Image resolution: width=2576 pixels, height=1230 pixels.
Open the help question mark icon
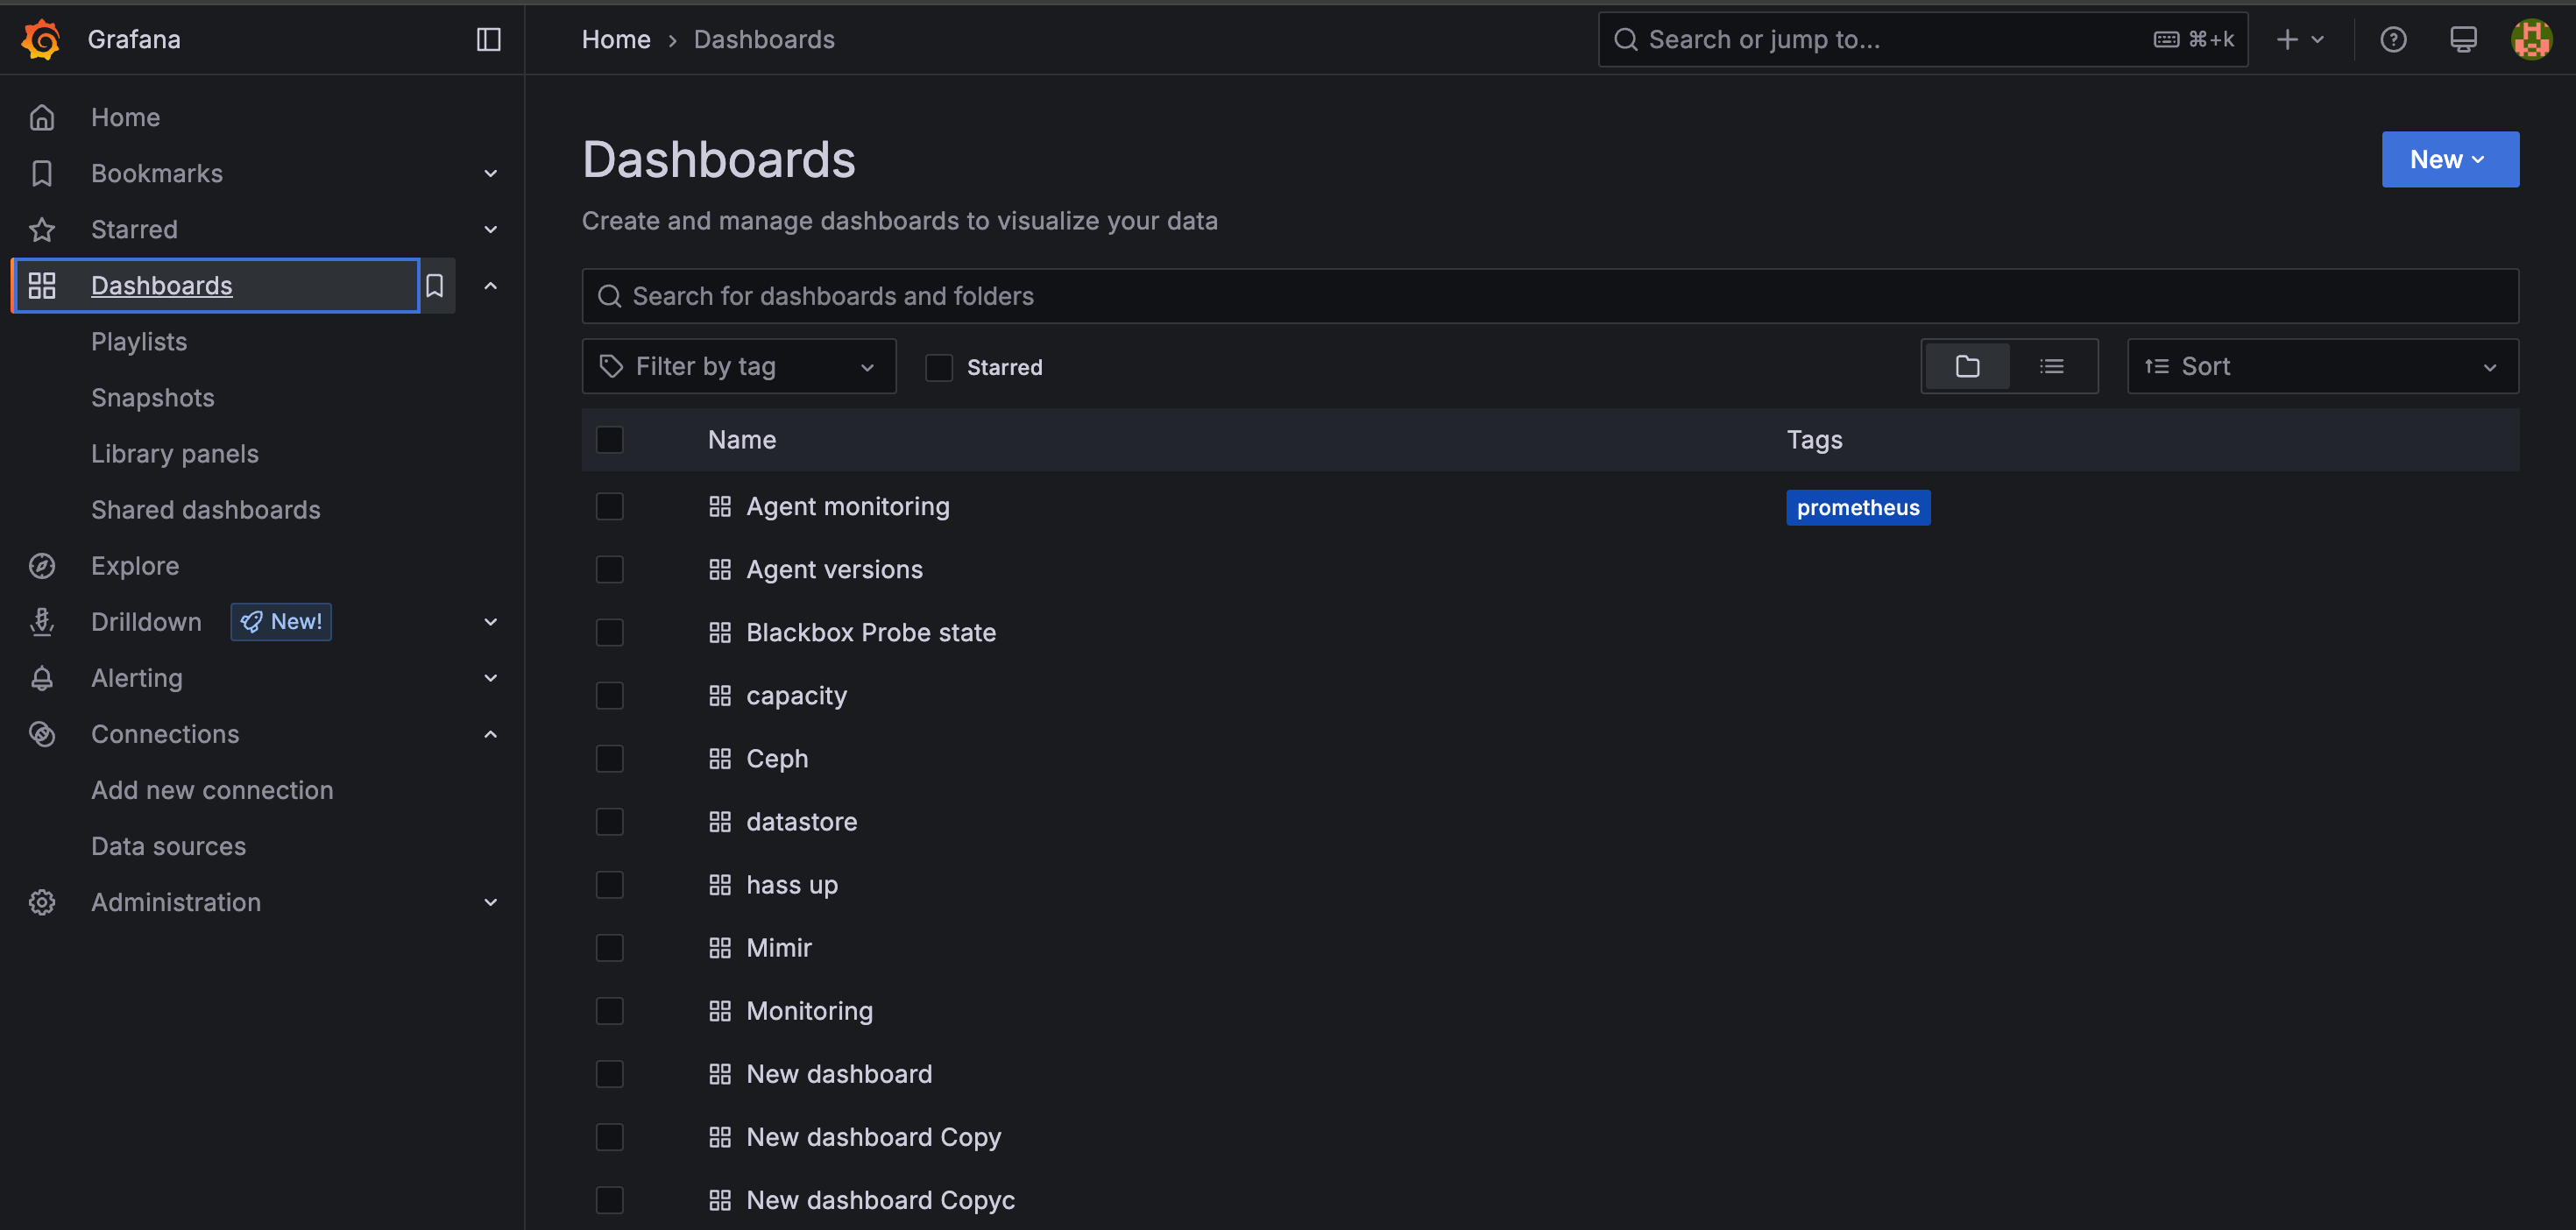(x=2394, y=39)
